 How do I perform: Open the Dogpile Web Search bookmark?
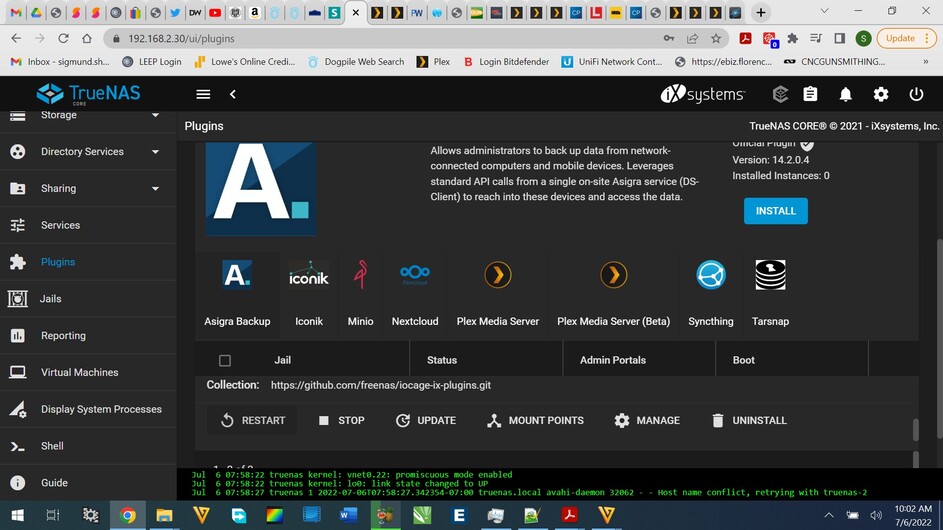click(356, 61)
